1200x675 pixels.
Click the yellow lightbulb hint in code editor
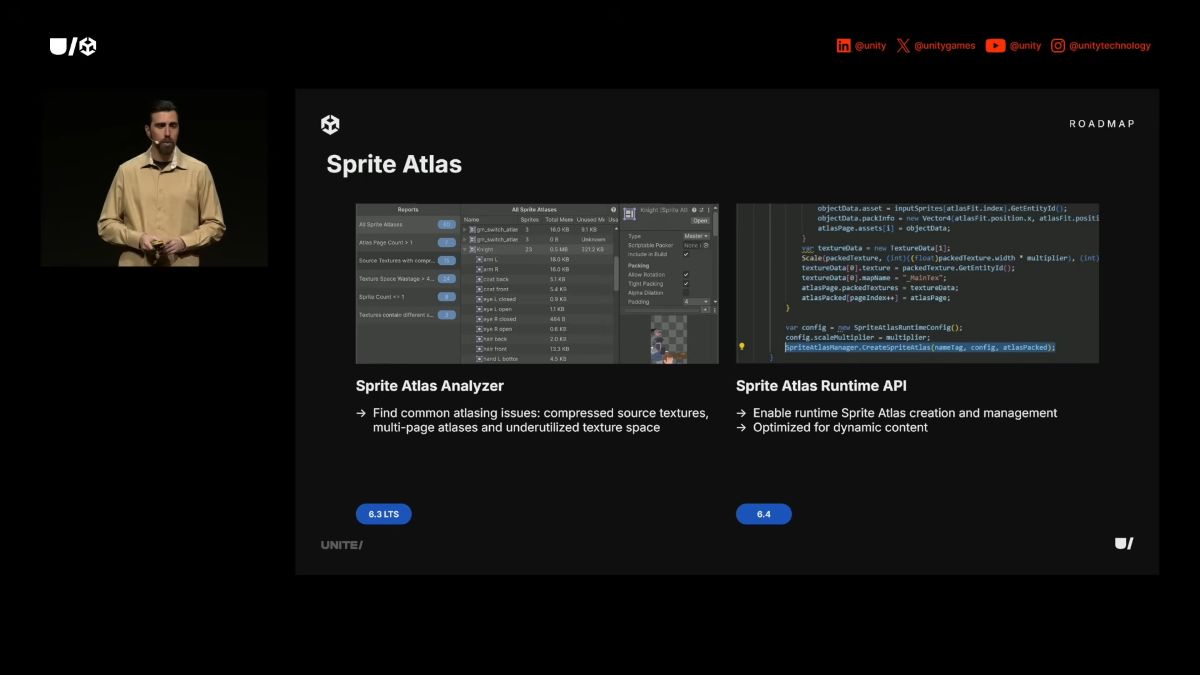[741, 347]
